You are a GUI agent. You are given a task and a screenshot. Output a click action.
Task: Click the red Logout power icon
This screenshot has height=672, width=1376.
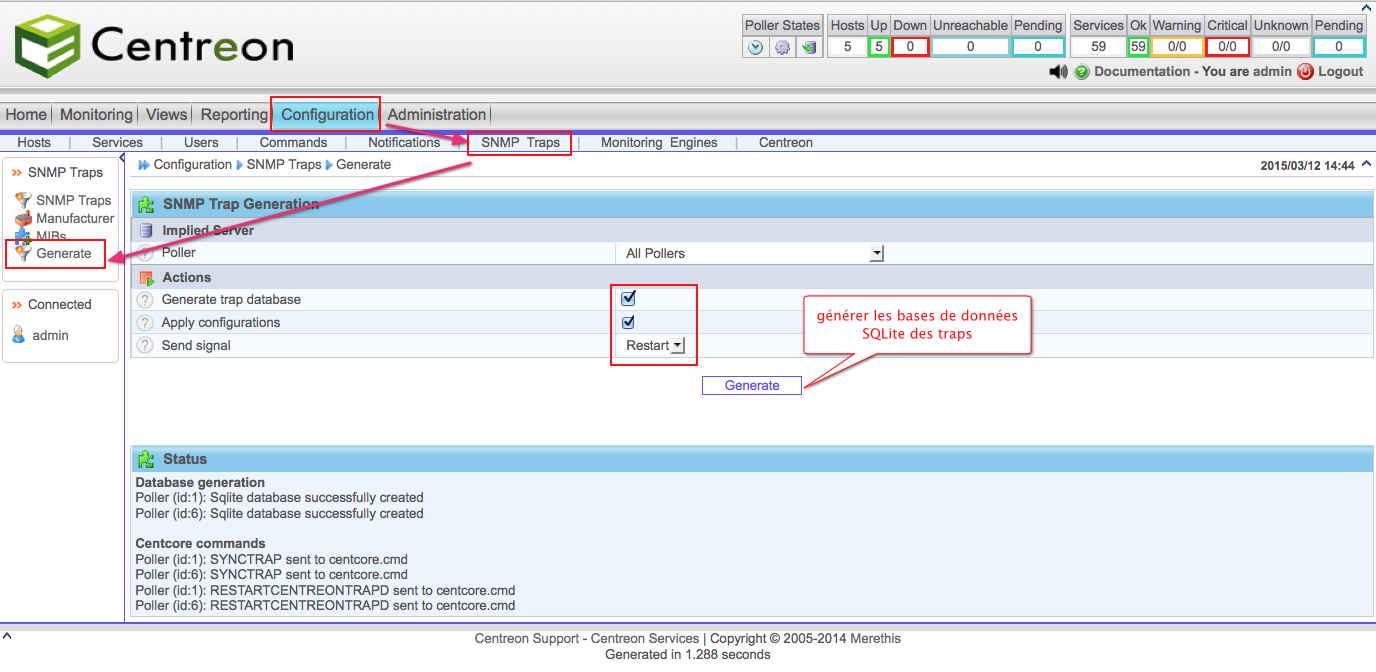tap(1305, 72)
